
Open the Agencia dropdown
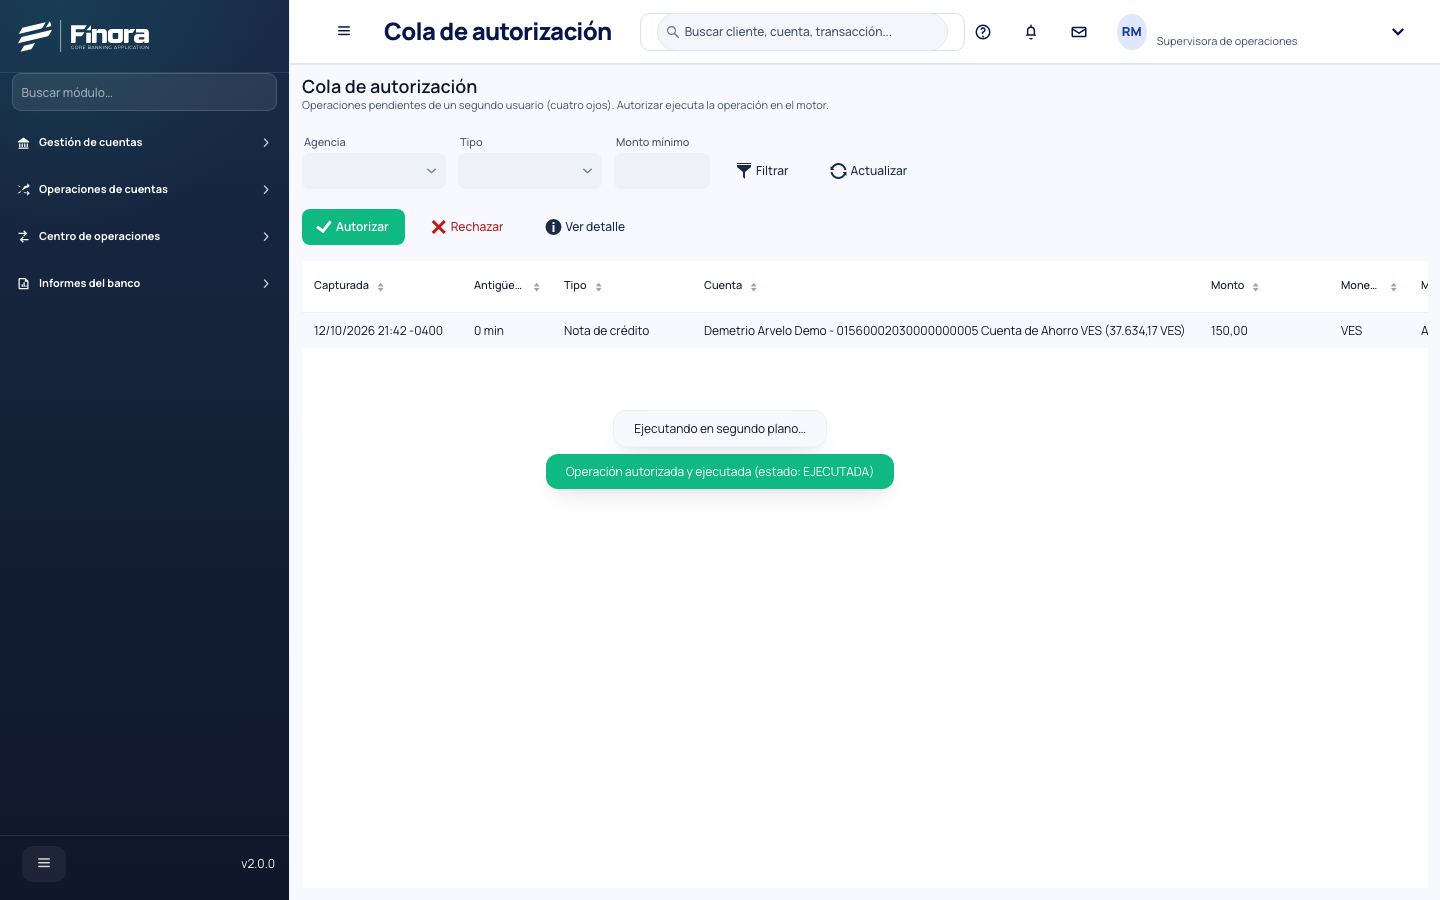374,171
